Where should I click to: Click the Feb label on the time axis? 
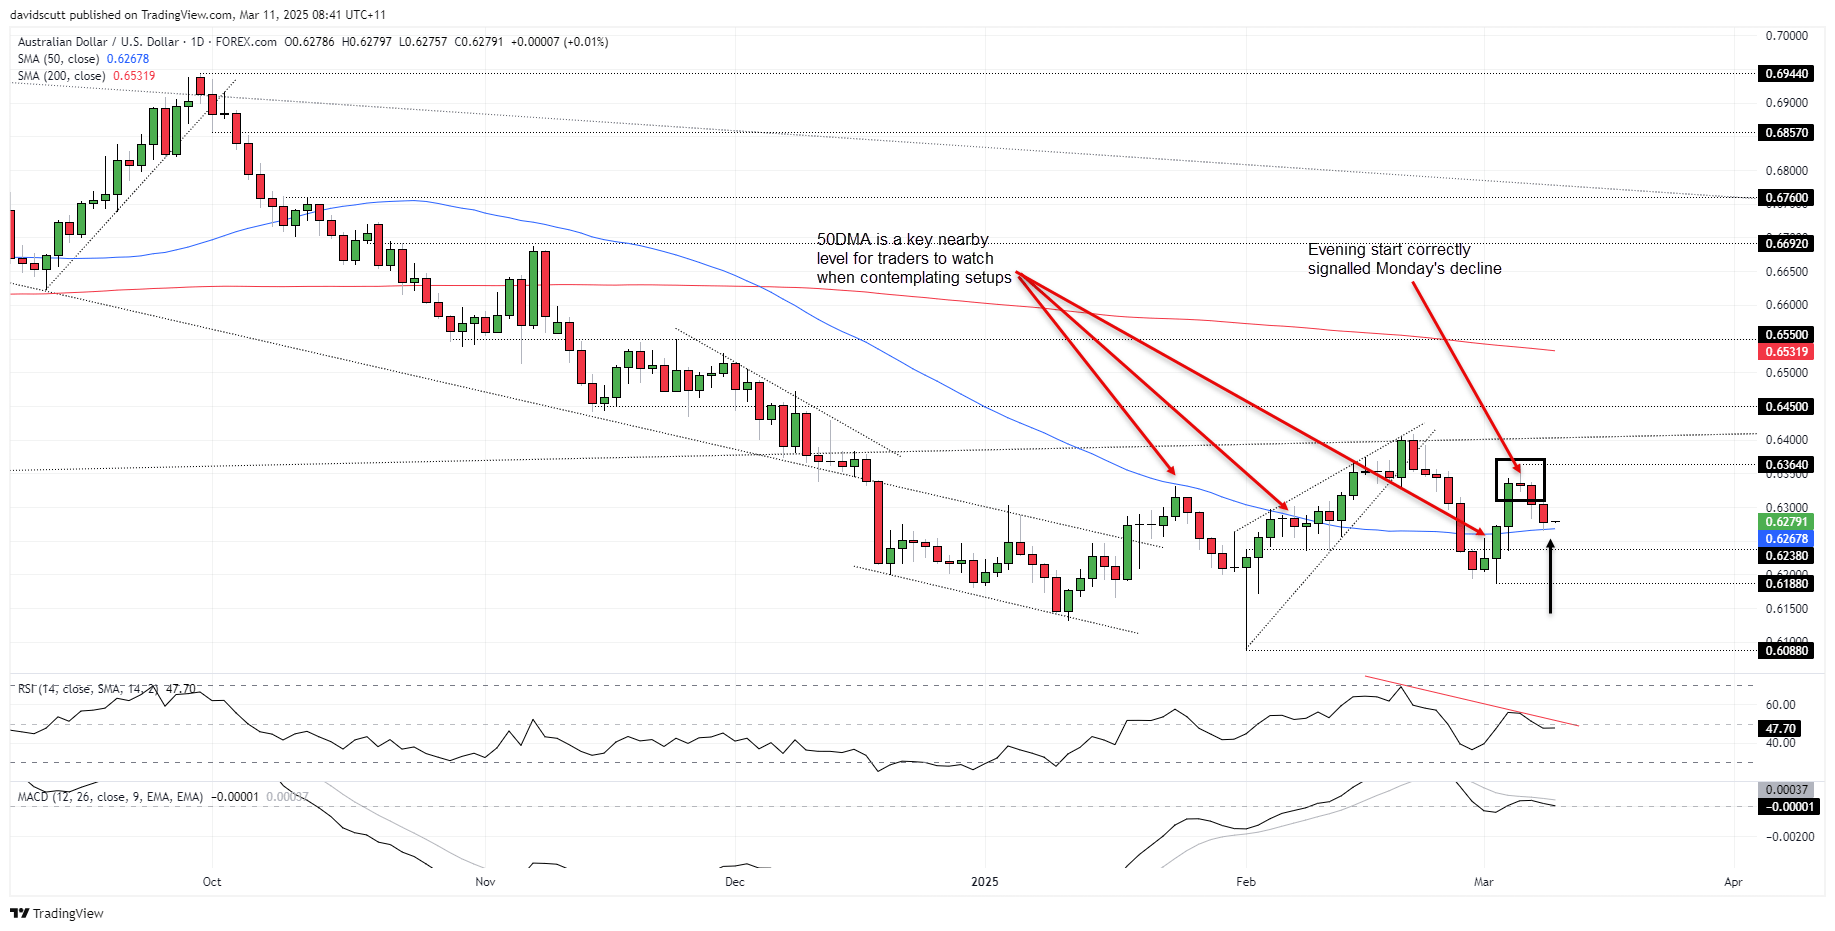(x=1246, y=882)
